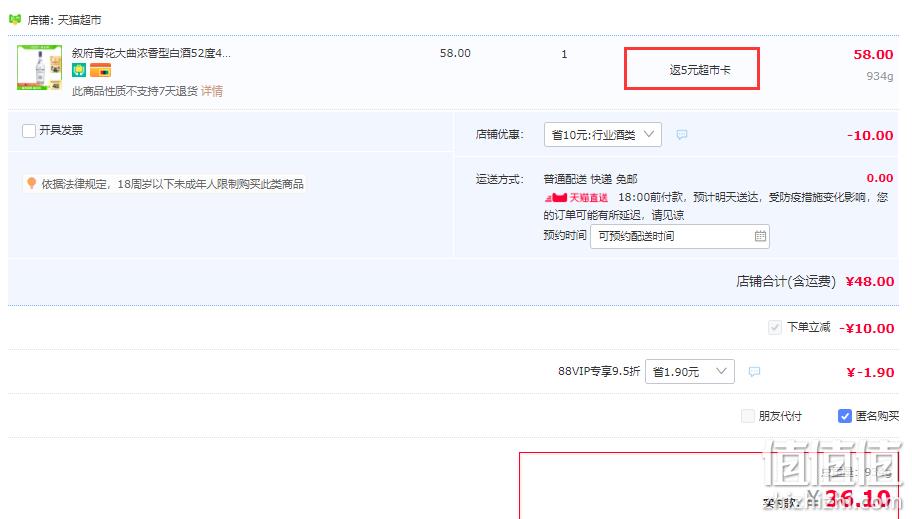This screenshot has width=912, height=519.
Task: Click the green badge icon under product title
Action: coord(79,70)
